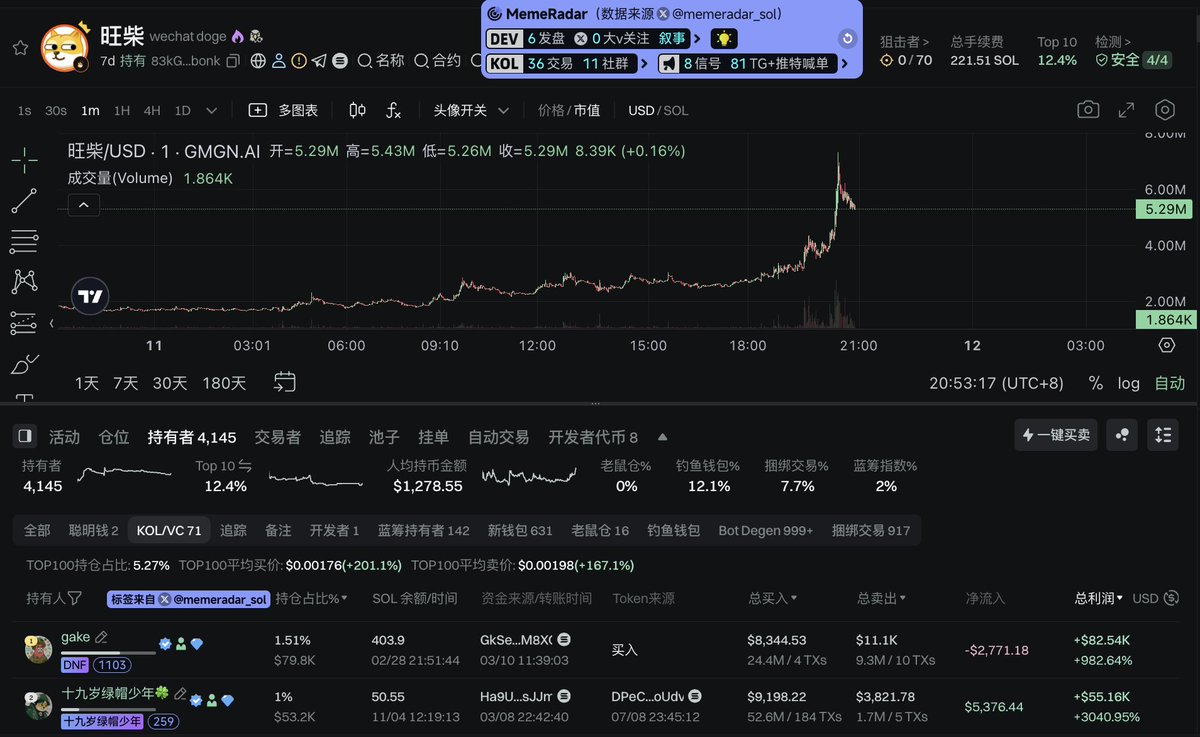The height and width of the screenshot is (737, 1200).
Task: Switch currency to SOL
Action: (x=676, y=110)
